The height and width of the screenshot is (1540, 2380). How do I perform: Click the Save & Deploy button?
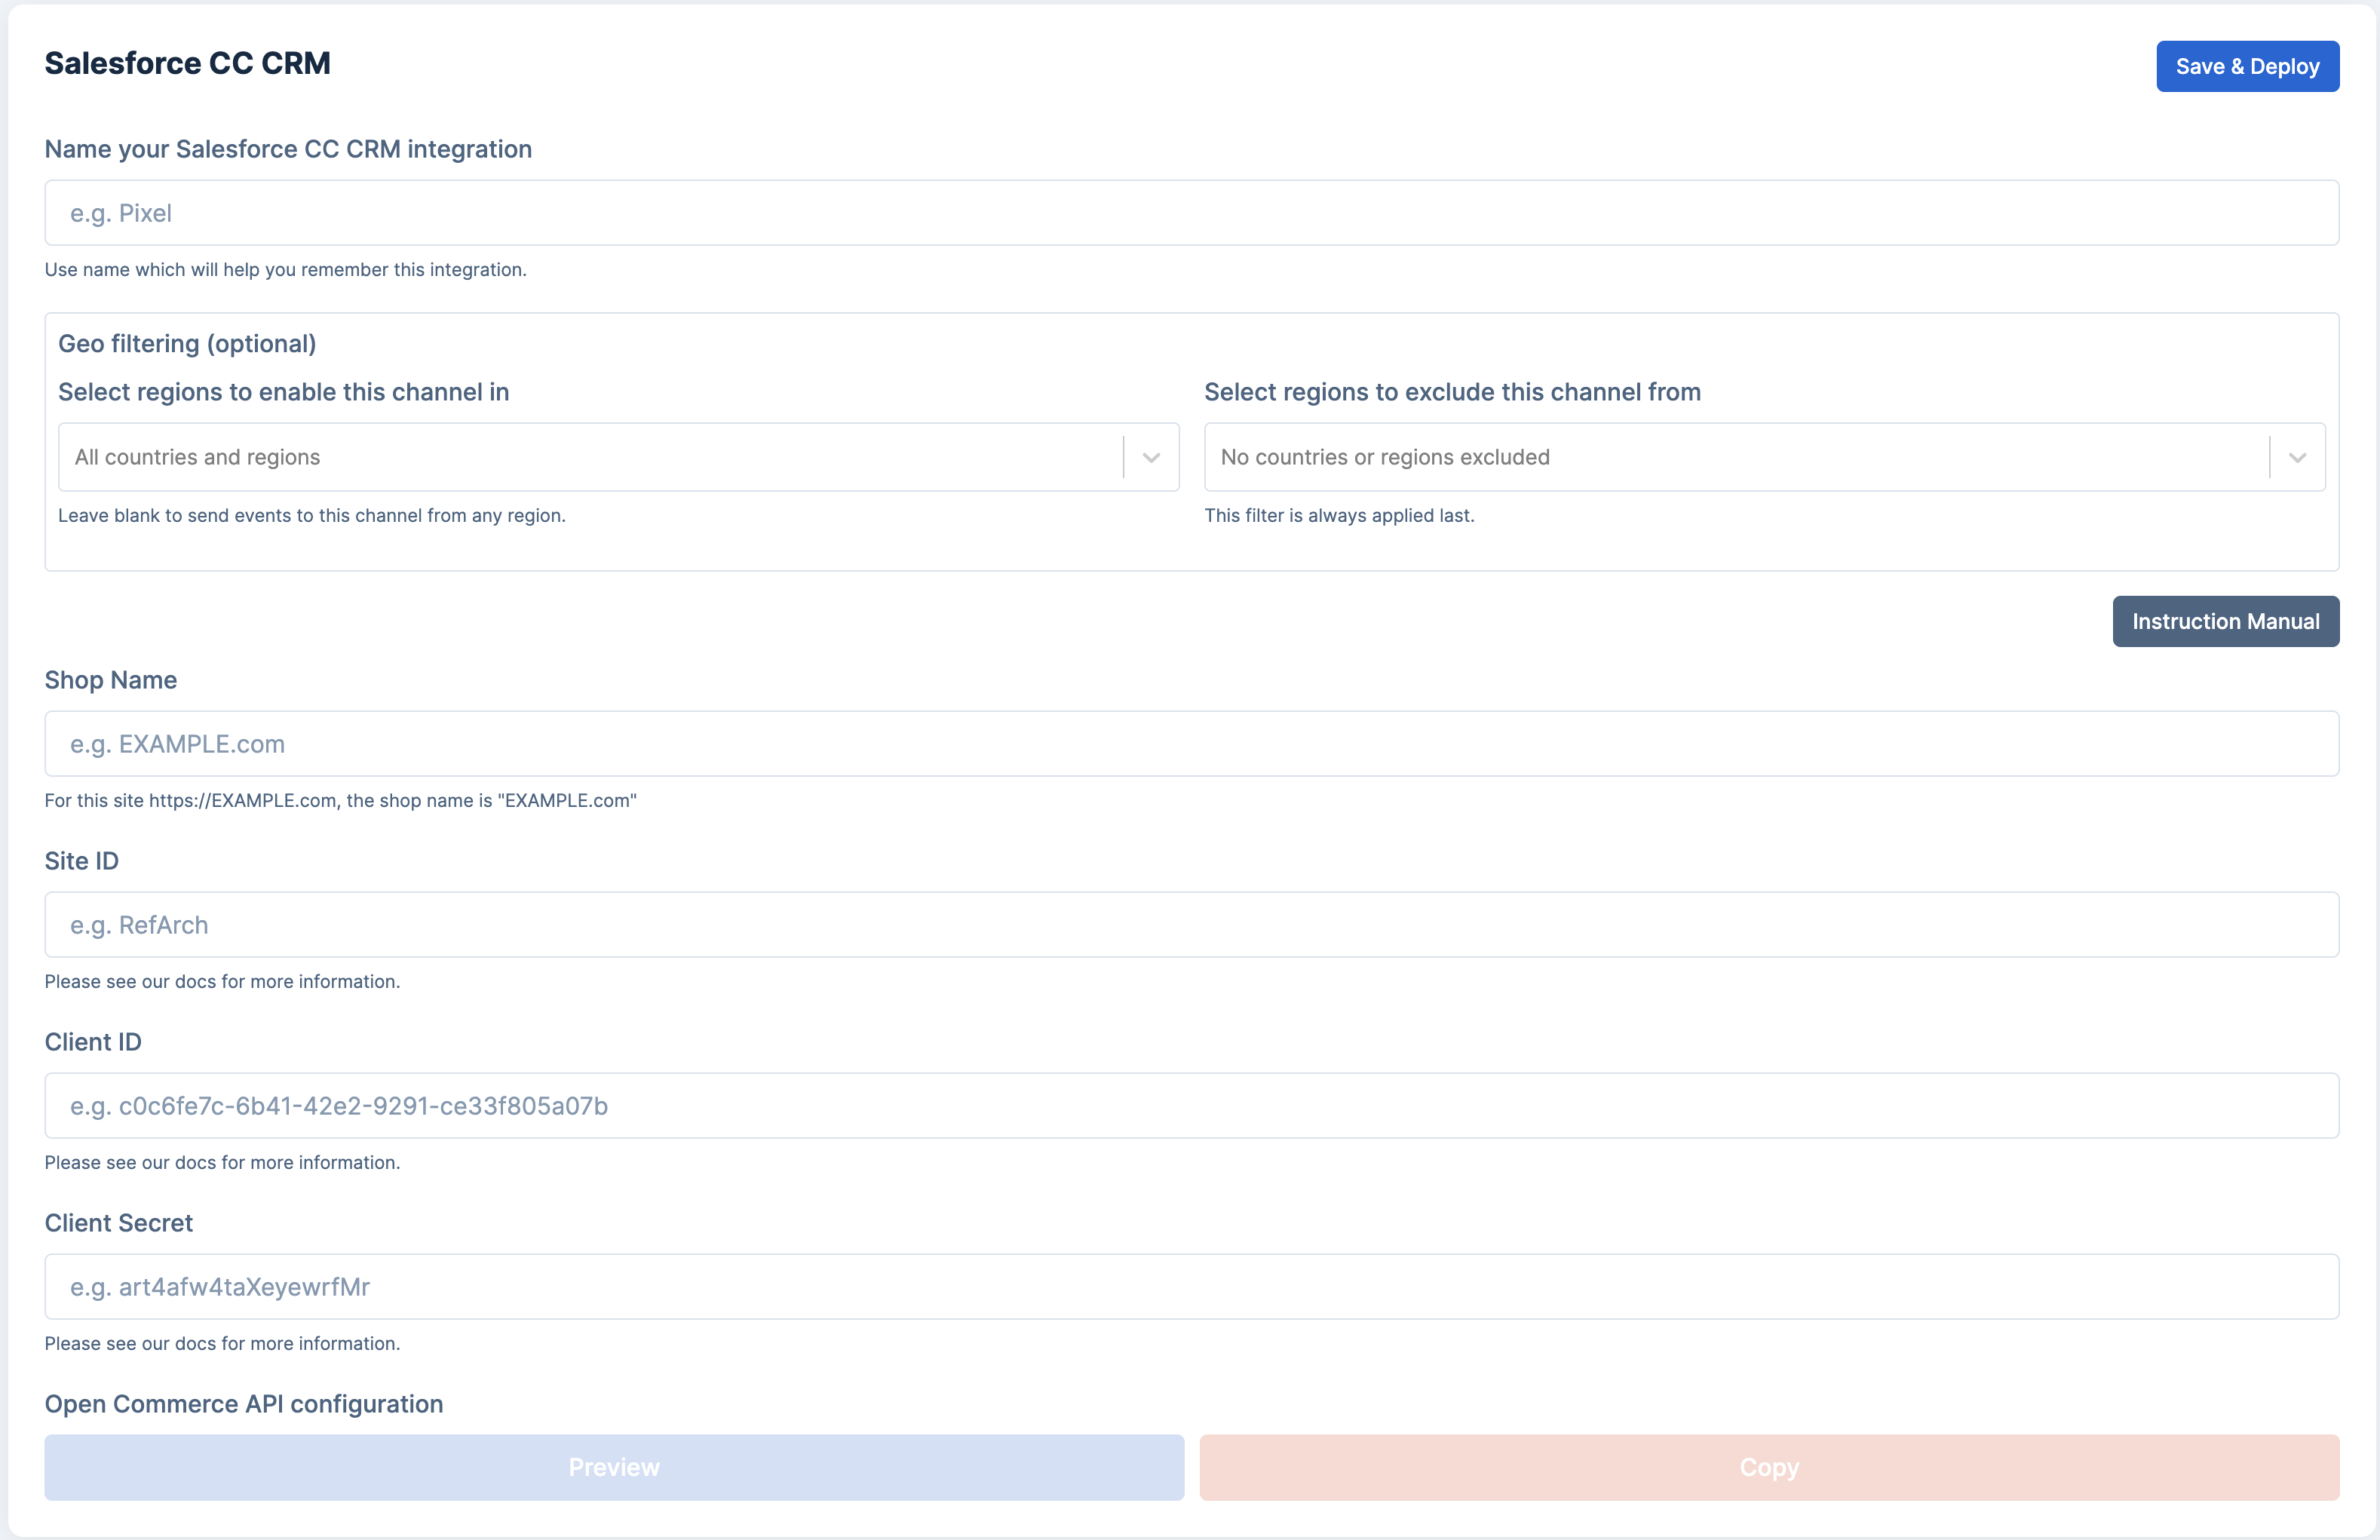point(2246,66)
